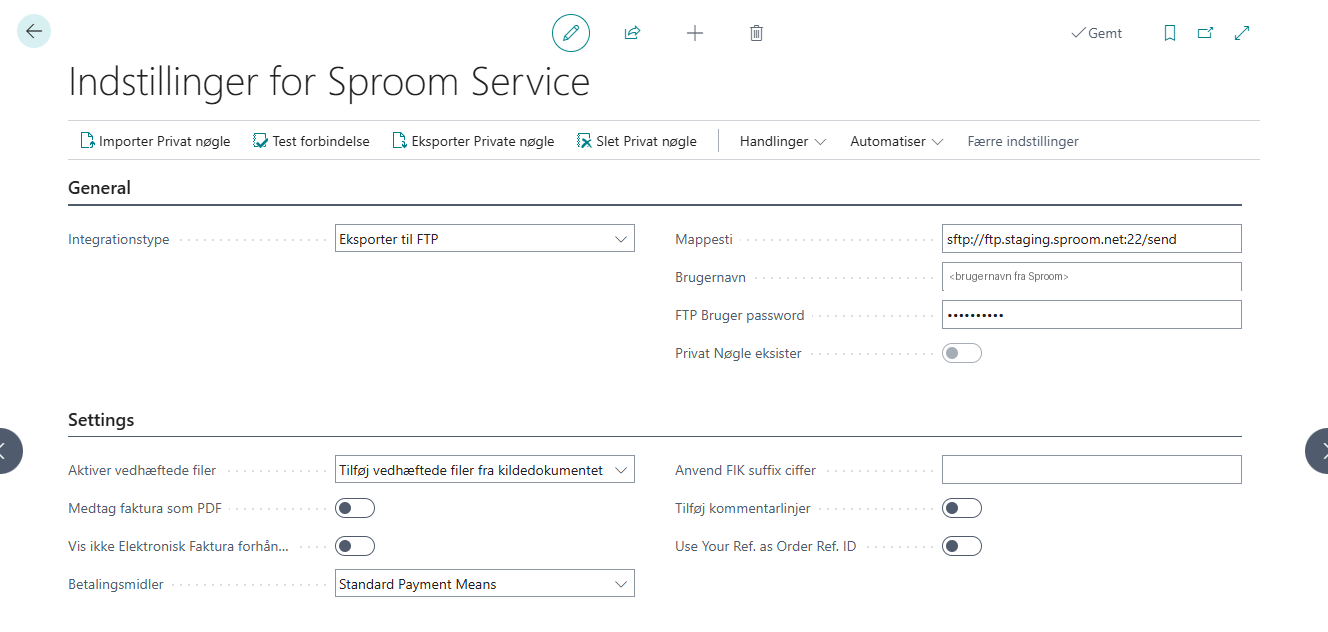
Task: Click the Mappesti input field
Action: [1092, 238]
